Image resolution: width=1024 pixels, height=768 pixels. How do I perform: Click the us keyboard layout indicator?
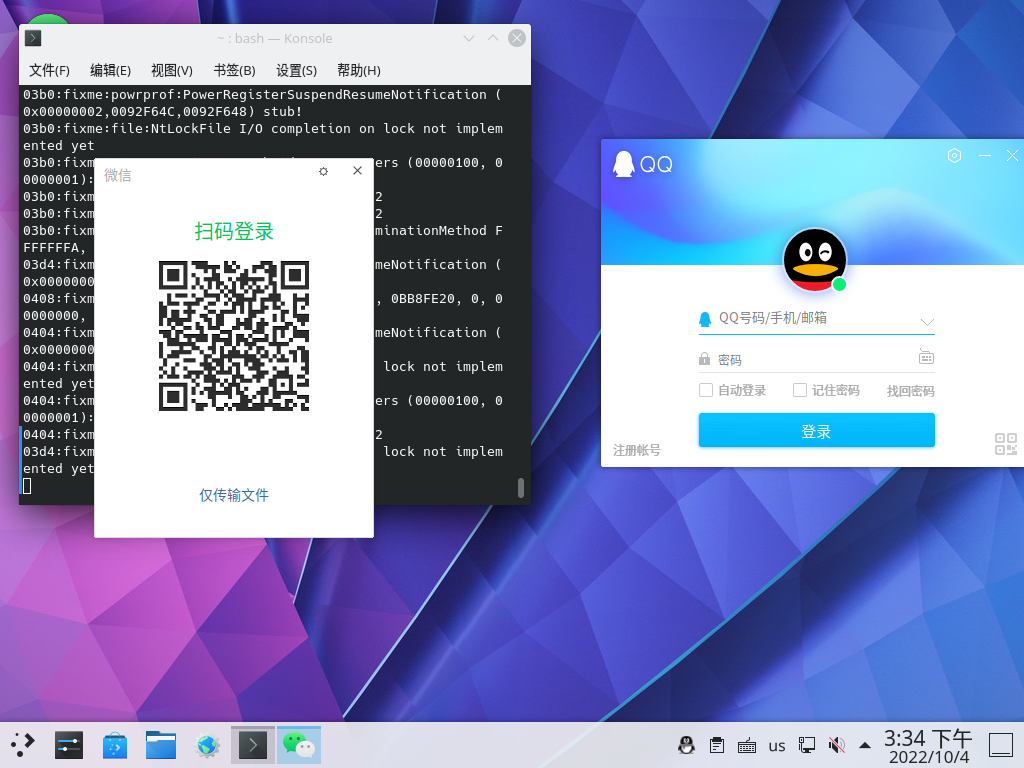[x=776, y=746]
